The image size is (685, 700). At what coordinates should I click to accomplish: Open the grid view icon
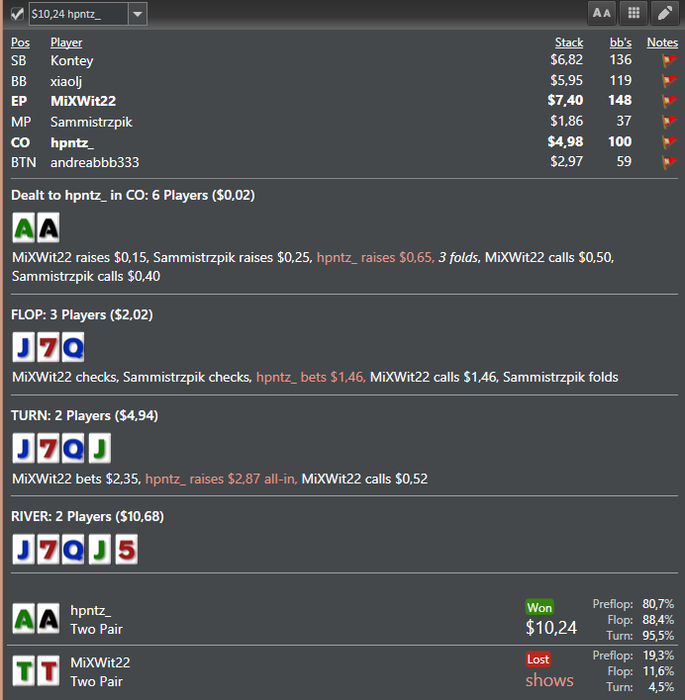pos(633,13)
